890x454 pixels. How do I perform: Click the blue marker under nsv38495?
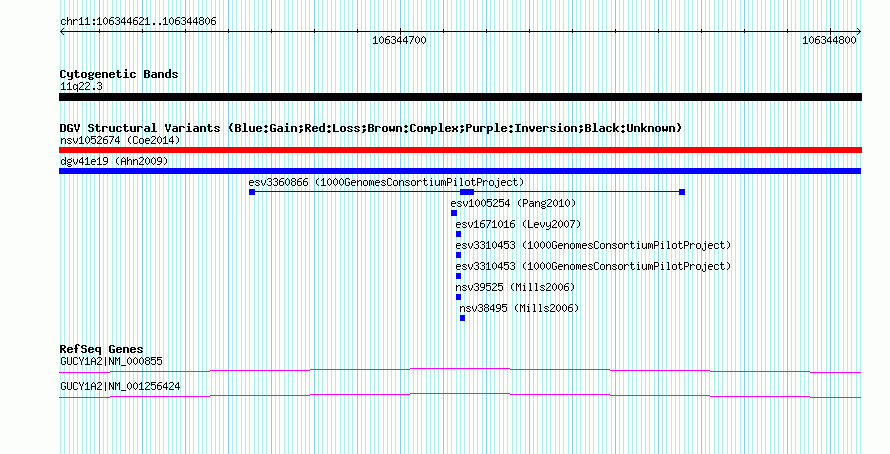tap(463, 318)
